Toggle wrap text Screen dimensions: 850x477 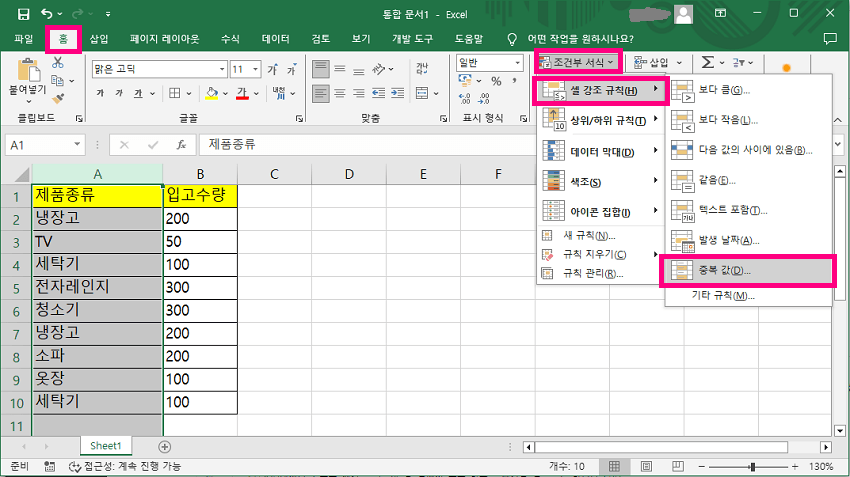[x=422, y=68]
